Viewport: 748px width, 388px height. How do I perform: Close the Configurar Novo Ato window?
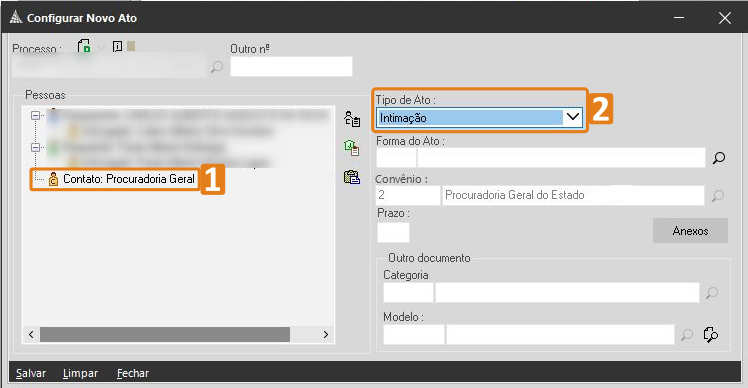725,18
